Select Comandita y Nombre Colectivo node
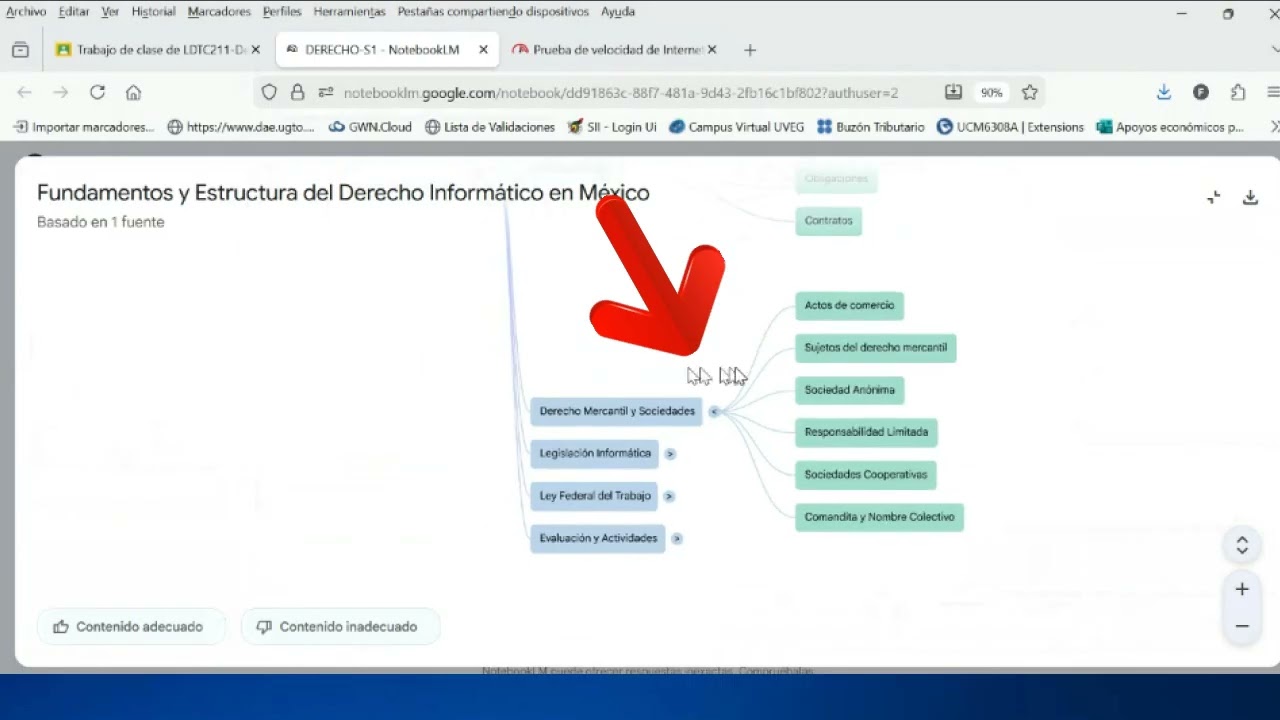 point(880,517)
